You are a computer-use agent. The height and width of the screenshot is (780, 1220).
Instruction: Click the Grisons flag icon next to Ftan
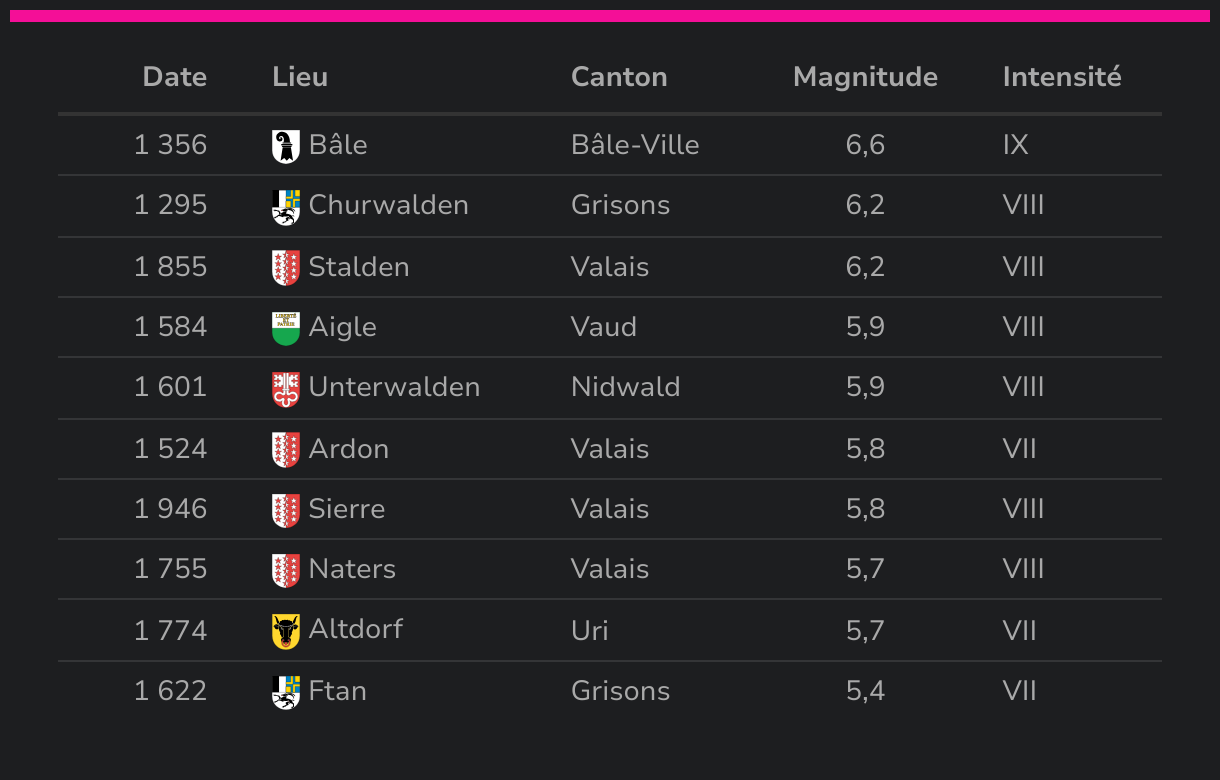click(x=286, y=692)
